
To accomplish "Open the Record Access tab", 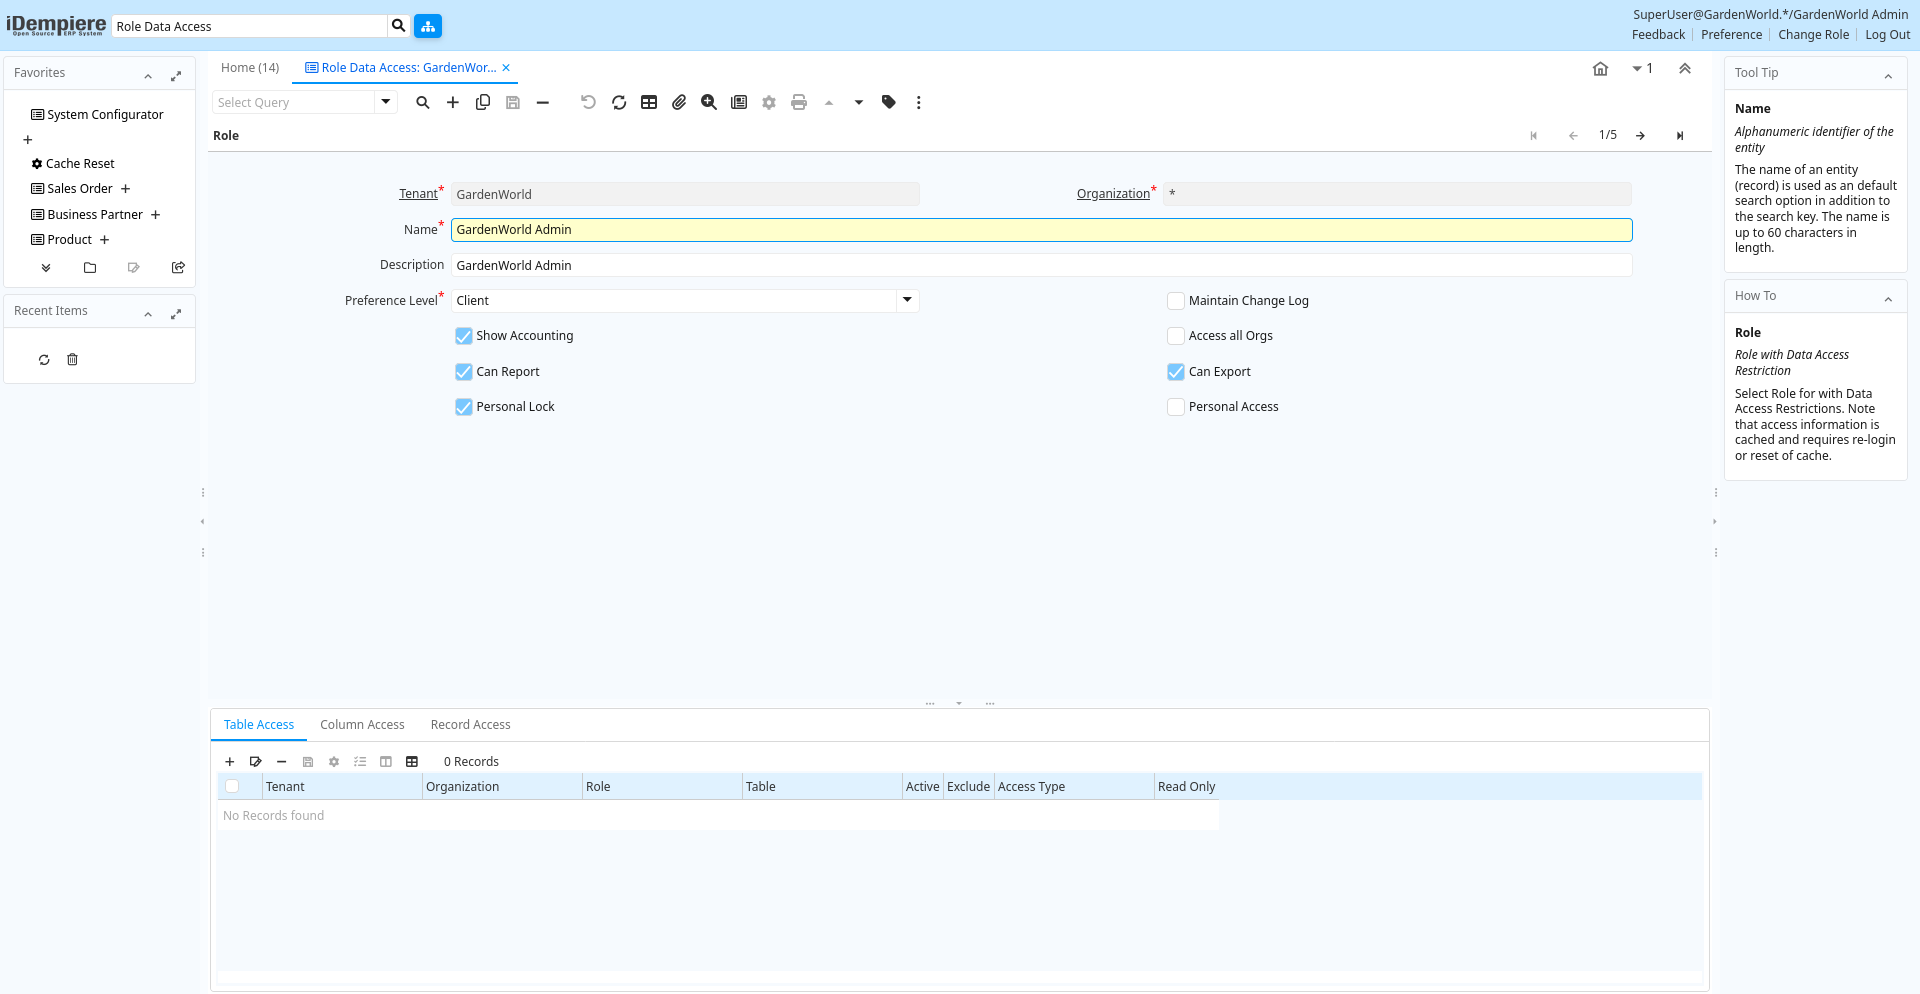I will [470, 725].
